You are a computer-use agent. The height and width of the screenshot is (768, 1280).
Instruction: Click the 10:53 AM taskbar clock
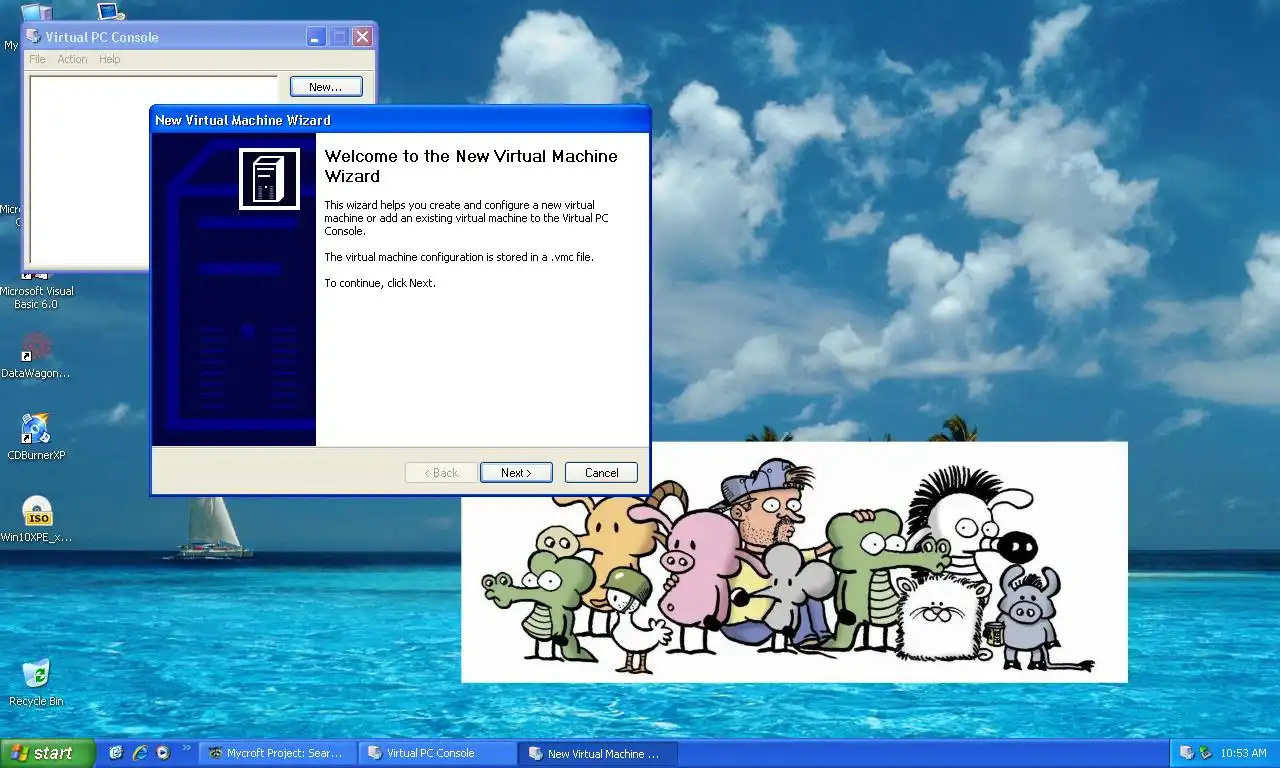(x=1243, y=753)
